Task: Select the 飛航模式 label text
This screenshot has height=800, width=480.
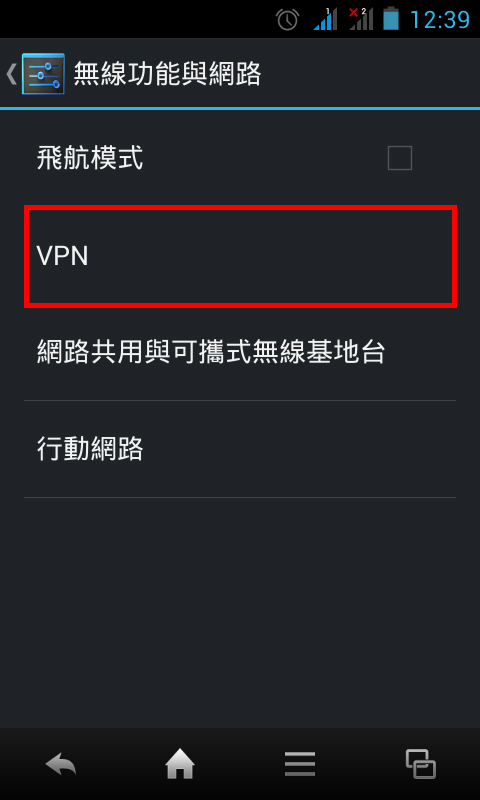Action: click(90, 158)
